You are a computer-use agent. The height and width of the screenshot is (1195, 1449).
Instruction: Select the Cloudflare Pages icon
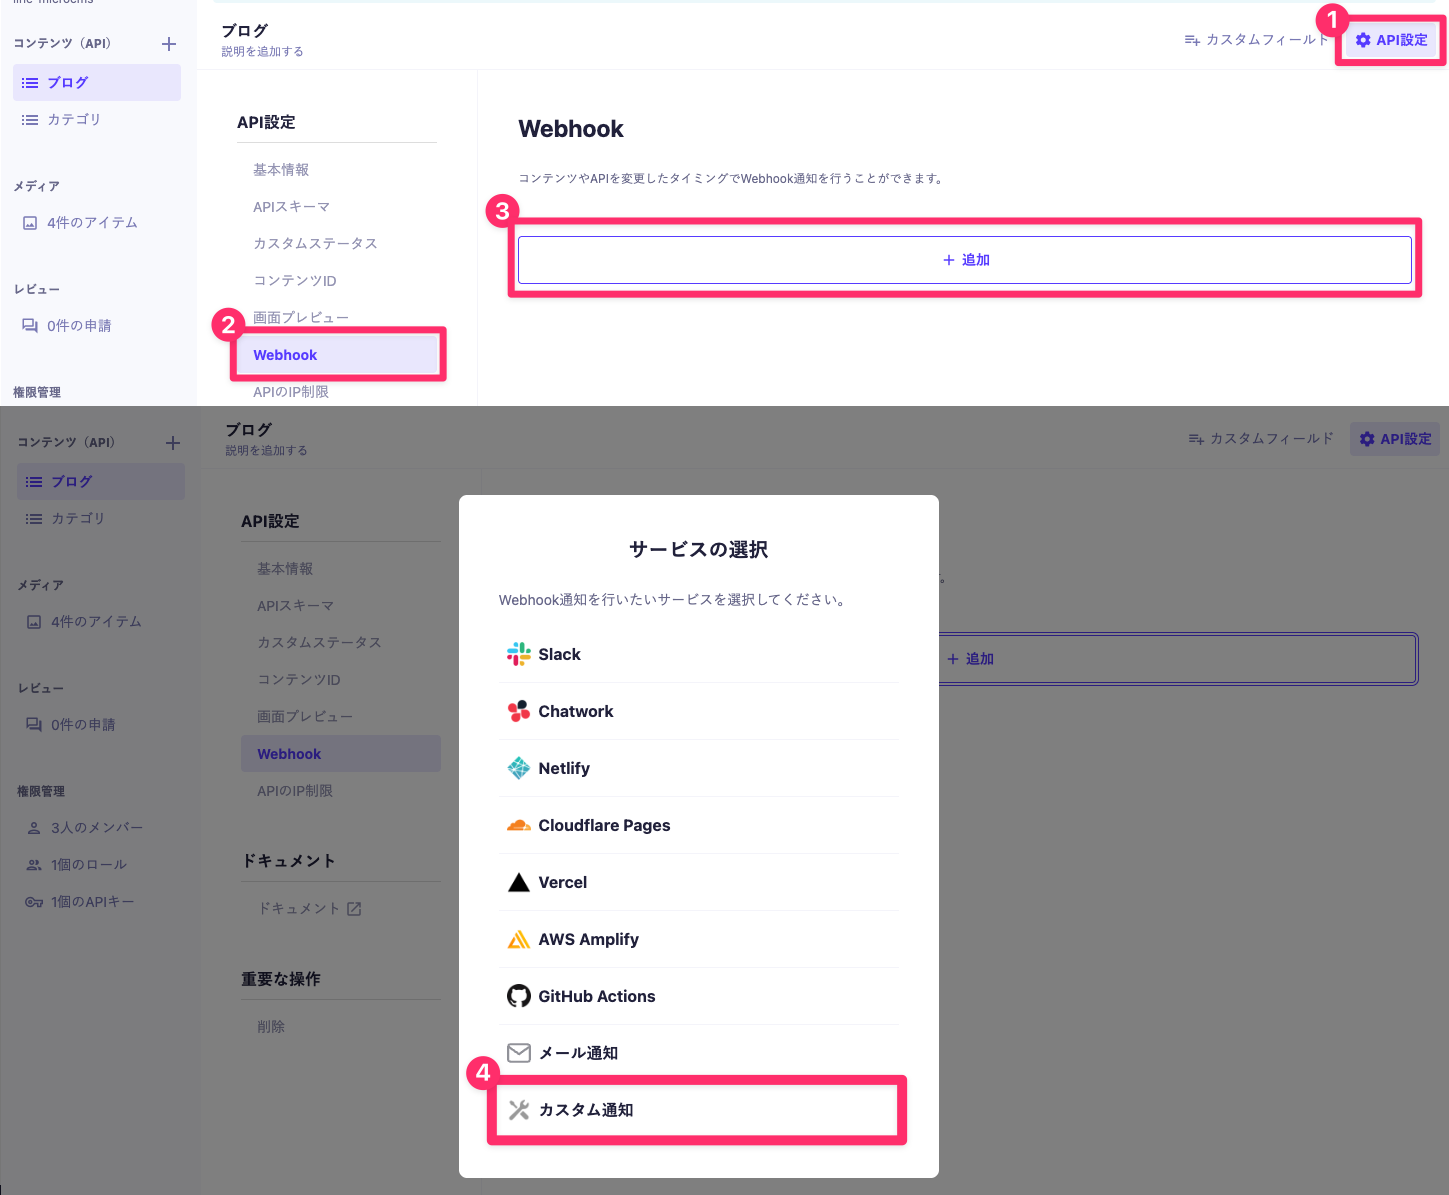[x=519, y=825]
